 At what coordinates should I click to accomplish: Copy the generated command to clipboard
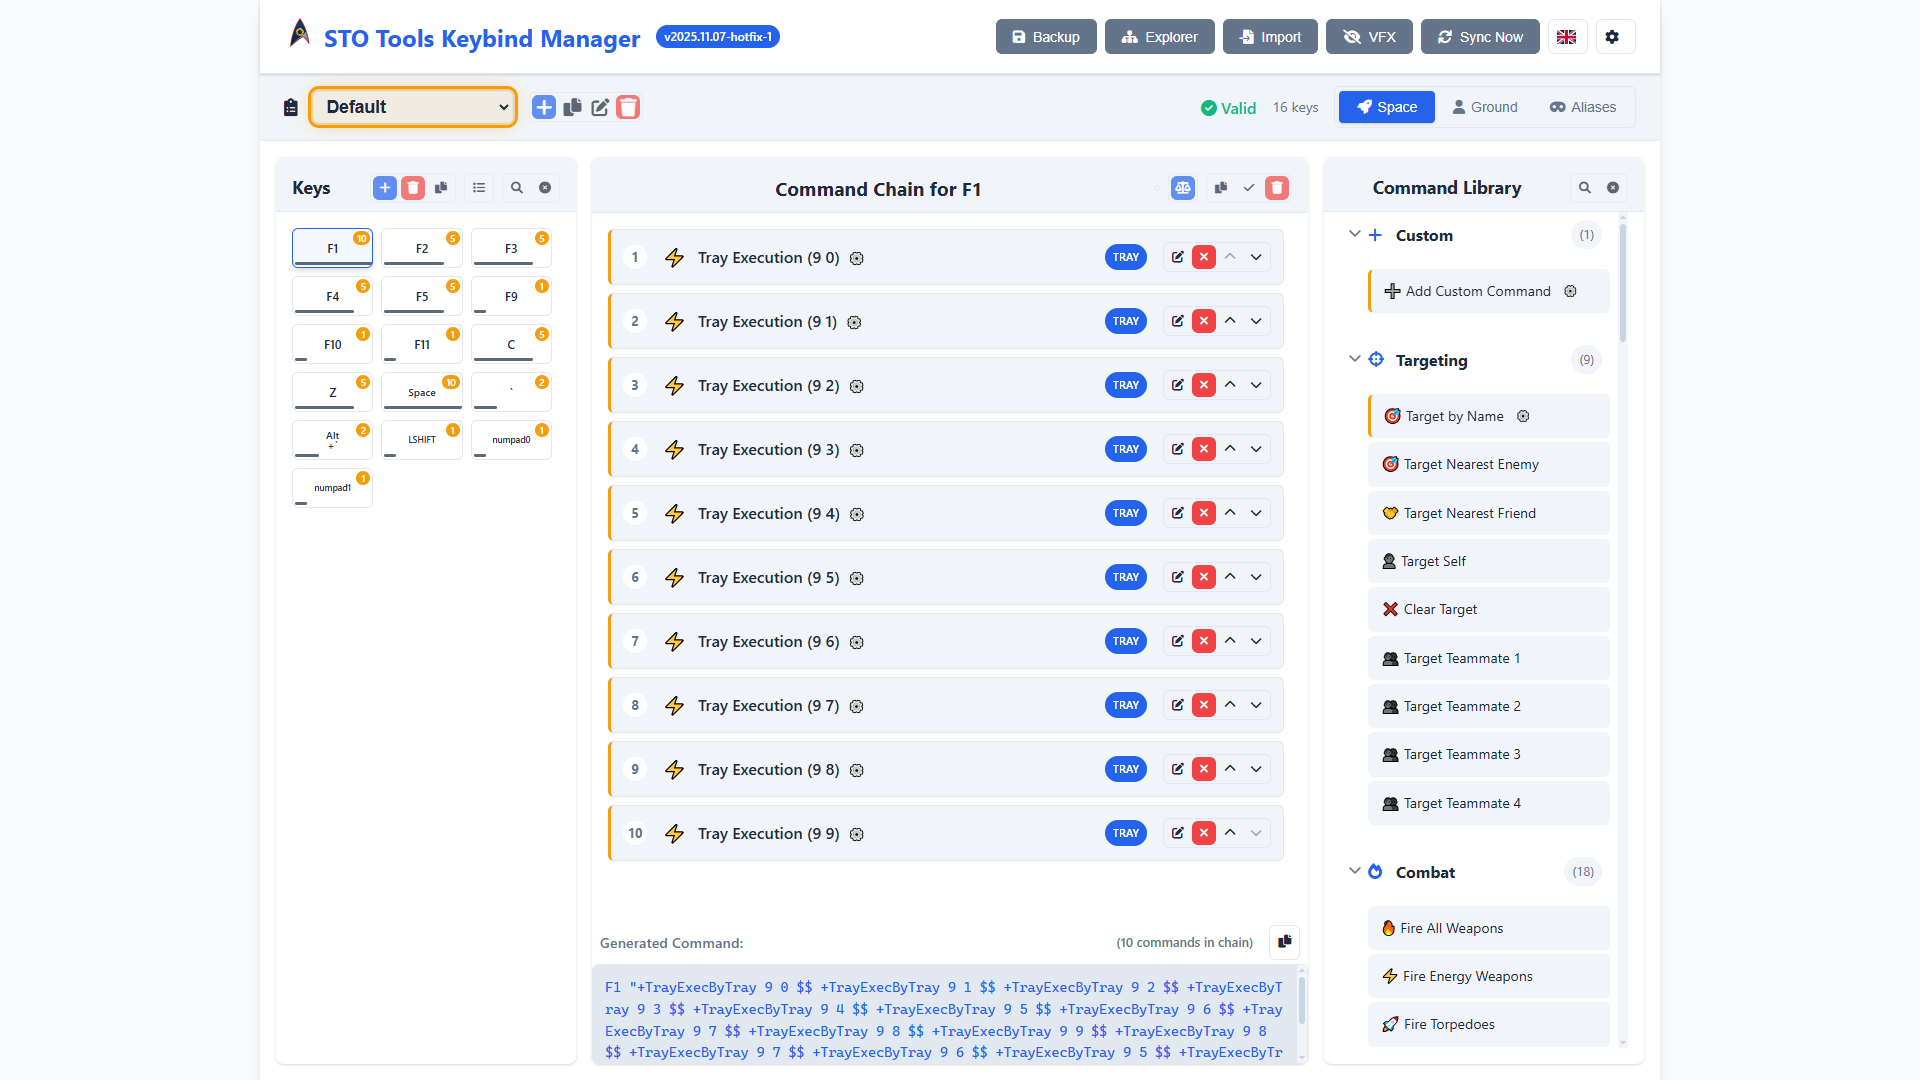1284,942
